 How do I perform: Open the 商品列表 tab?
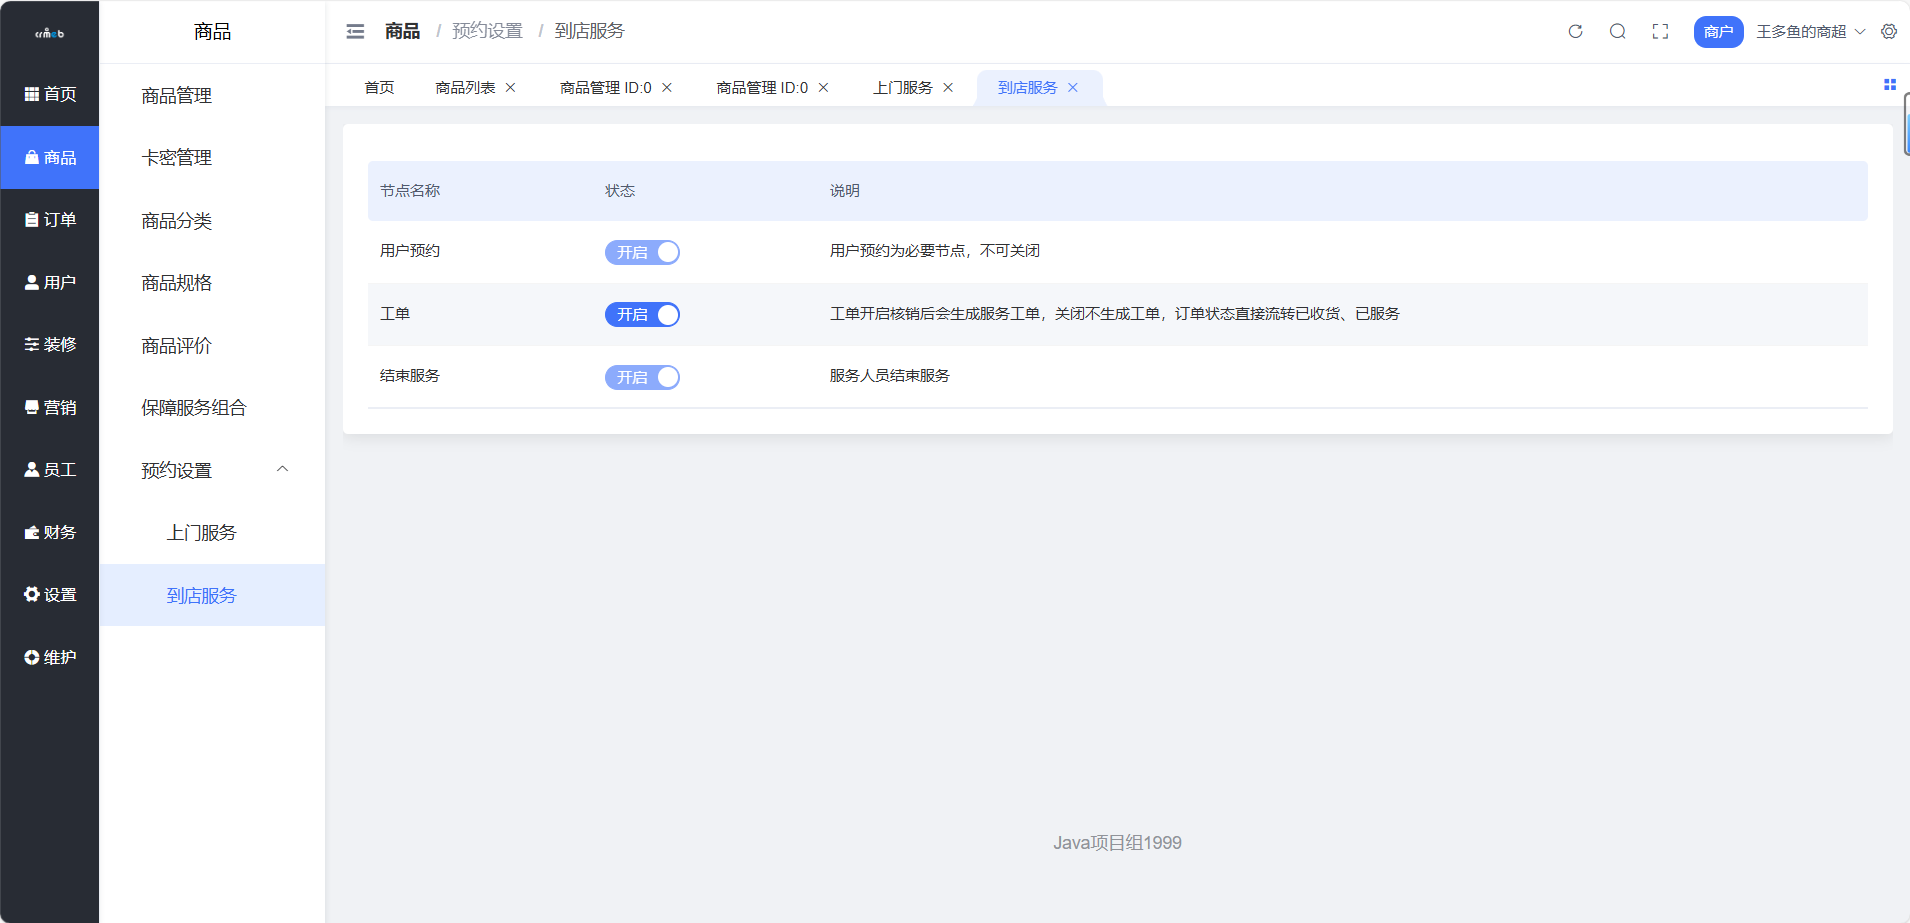click(x=464, y=87)
